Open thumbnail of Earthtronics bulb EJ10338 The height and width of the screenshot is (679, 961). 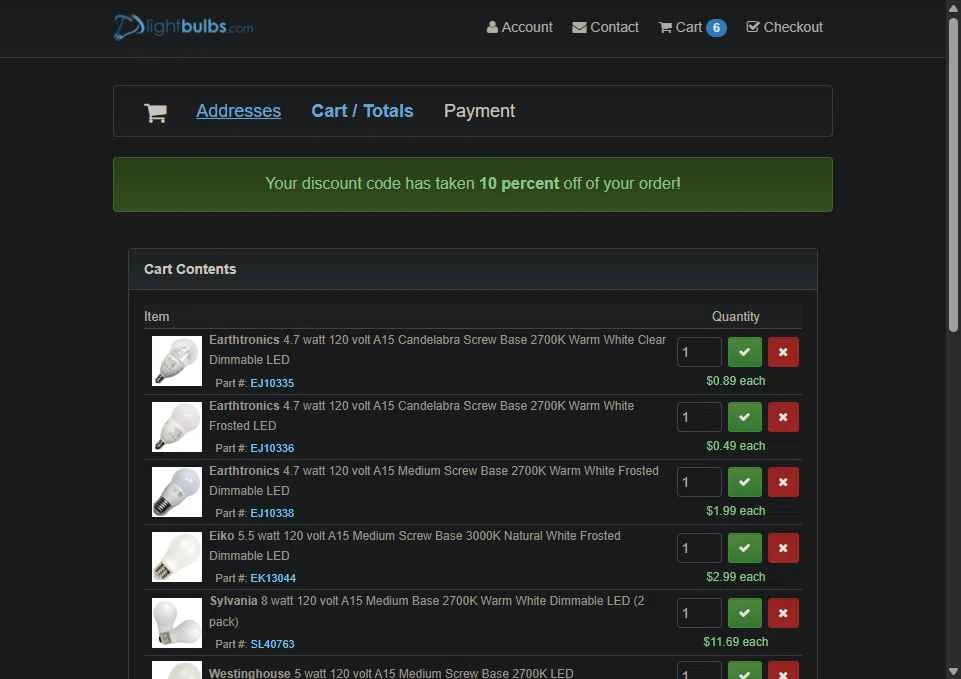pos(177,491)
